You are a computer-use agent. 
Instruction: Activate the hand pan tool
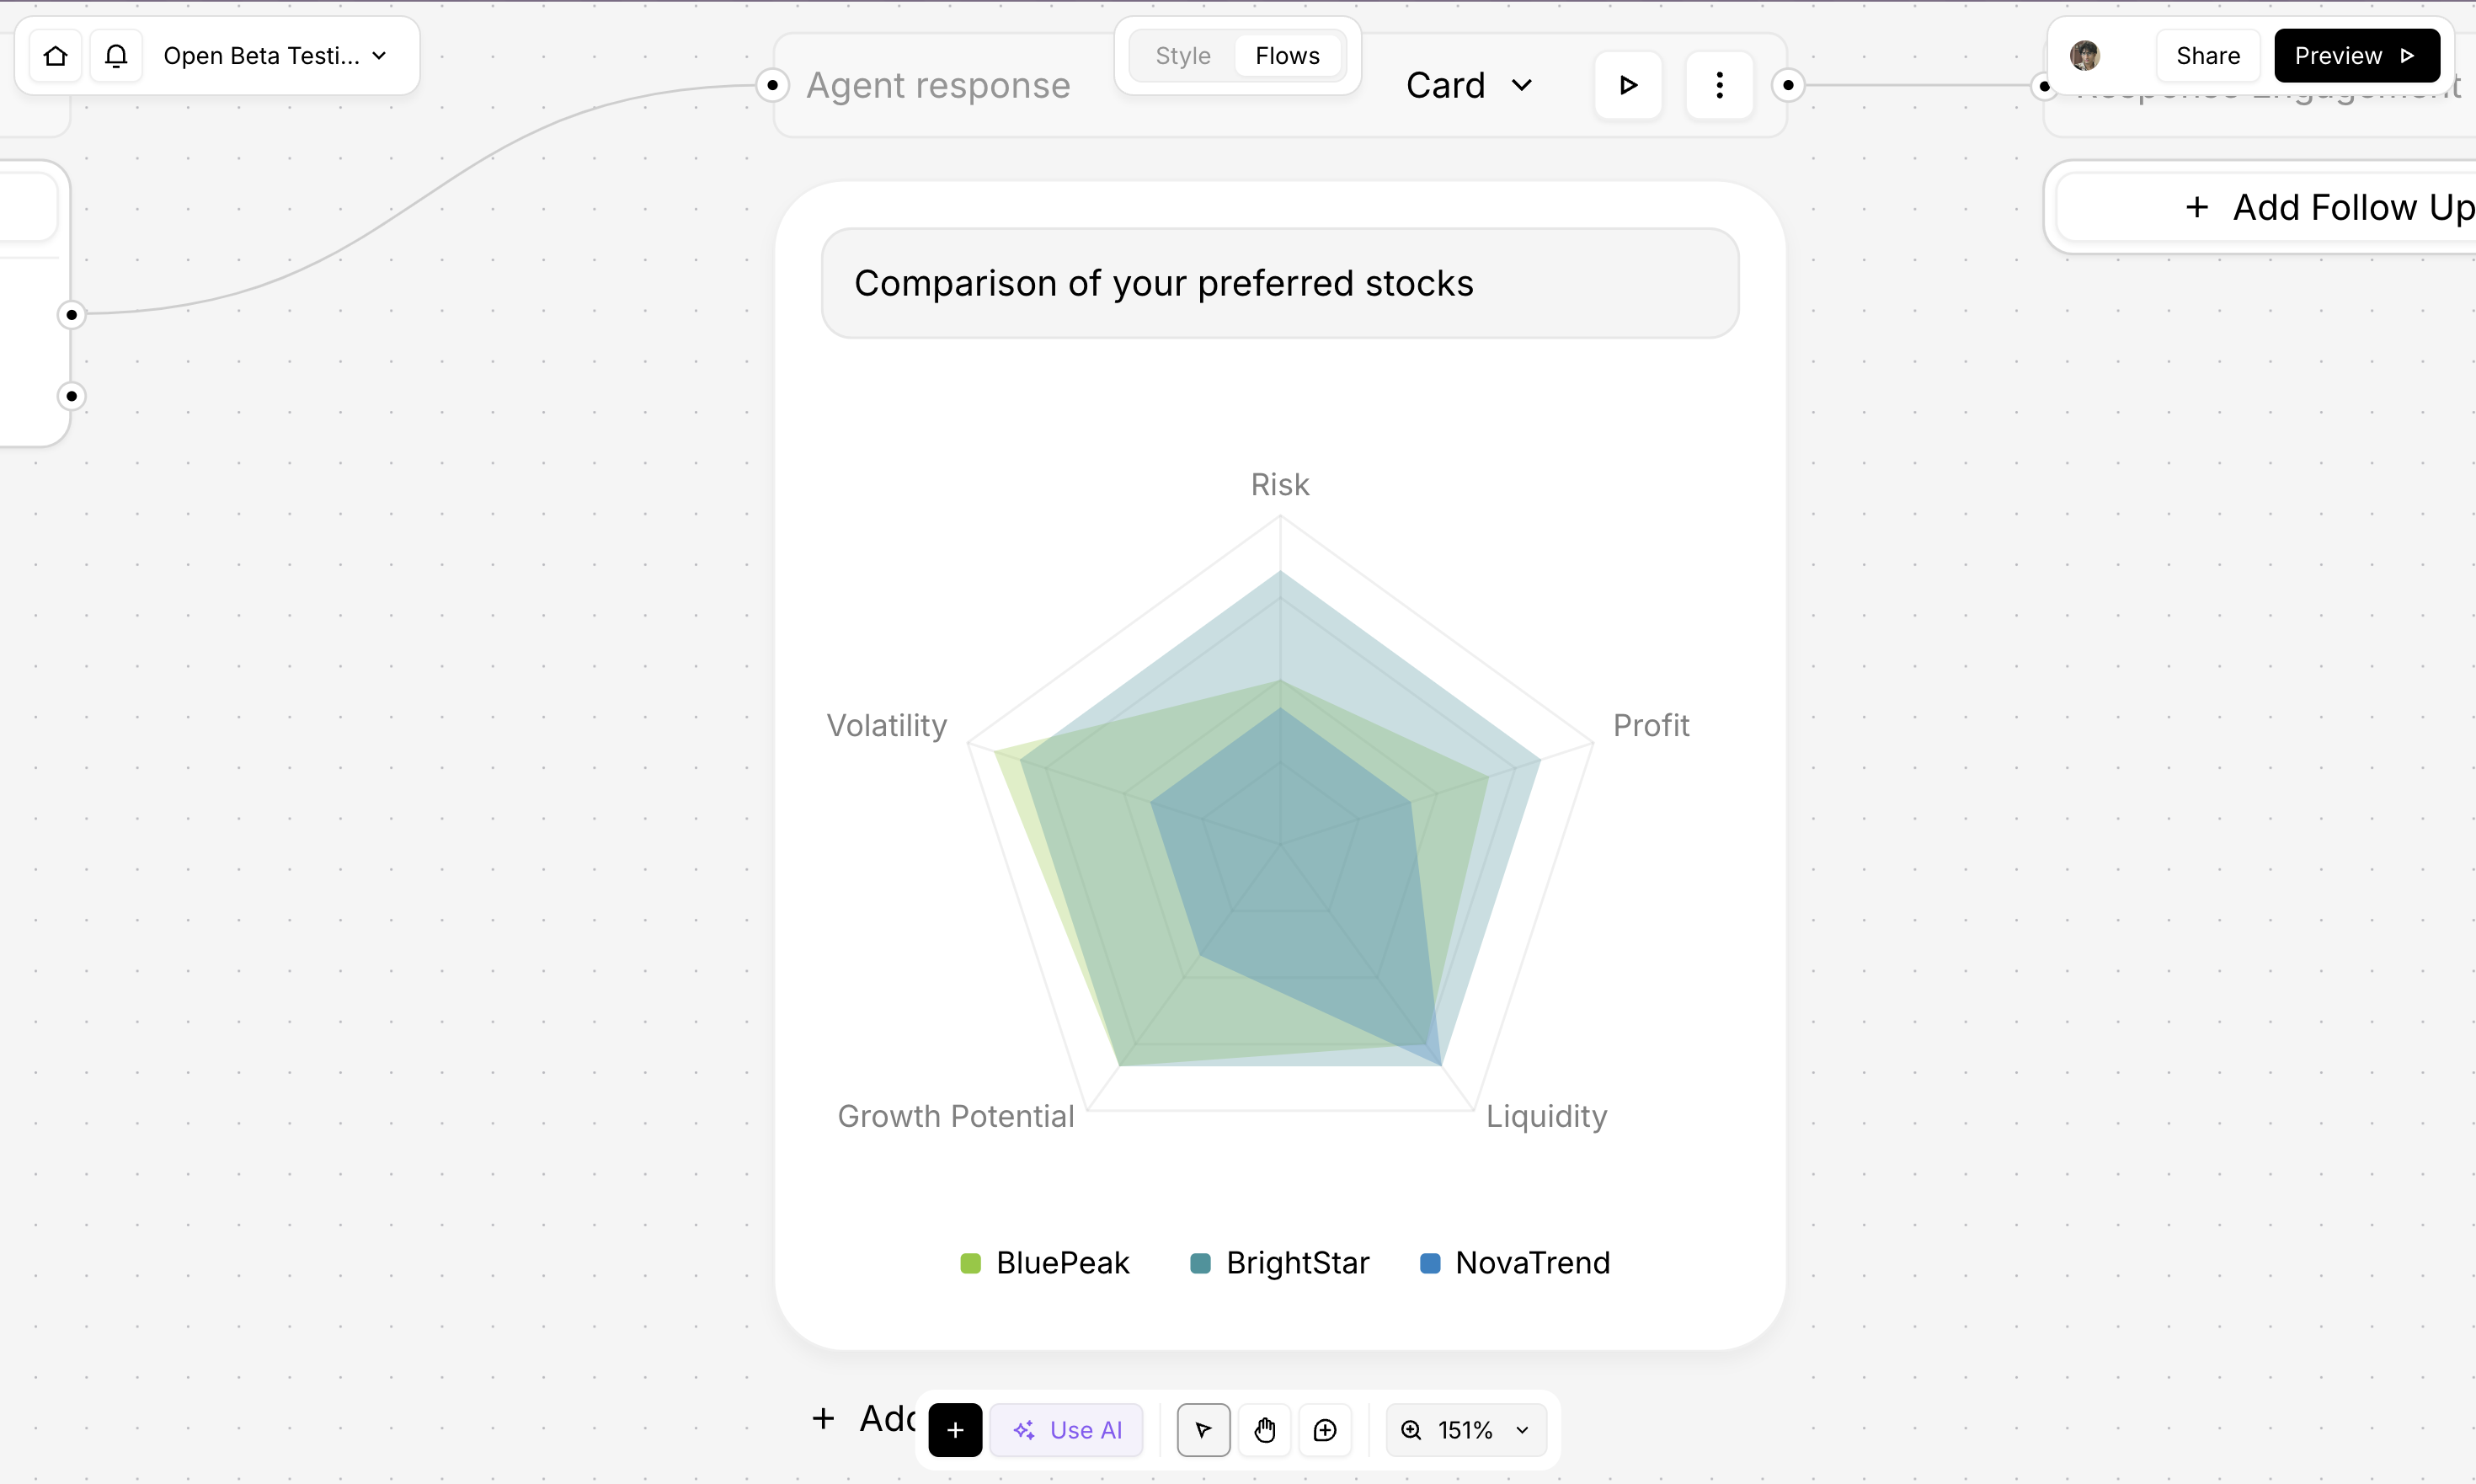tap(1264, 1430)
